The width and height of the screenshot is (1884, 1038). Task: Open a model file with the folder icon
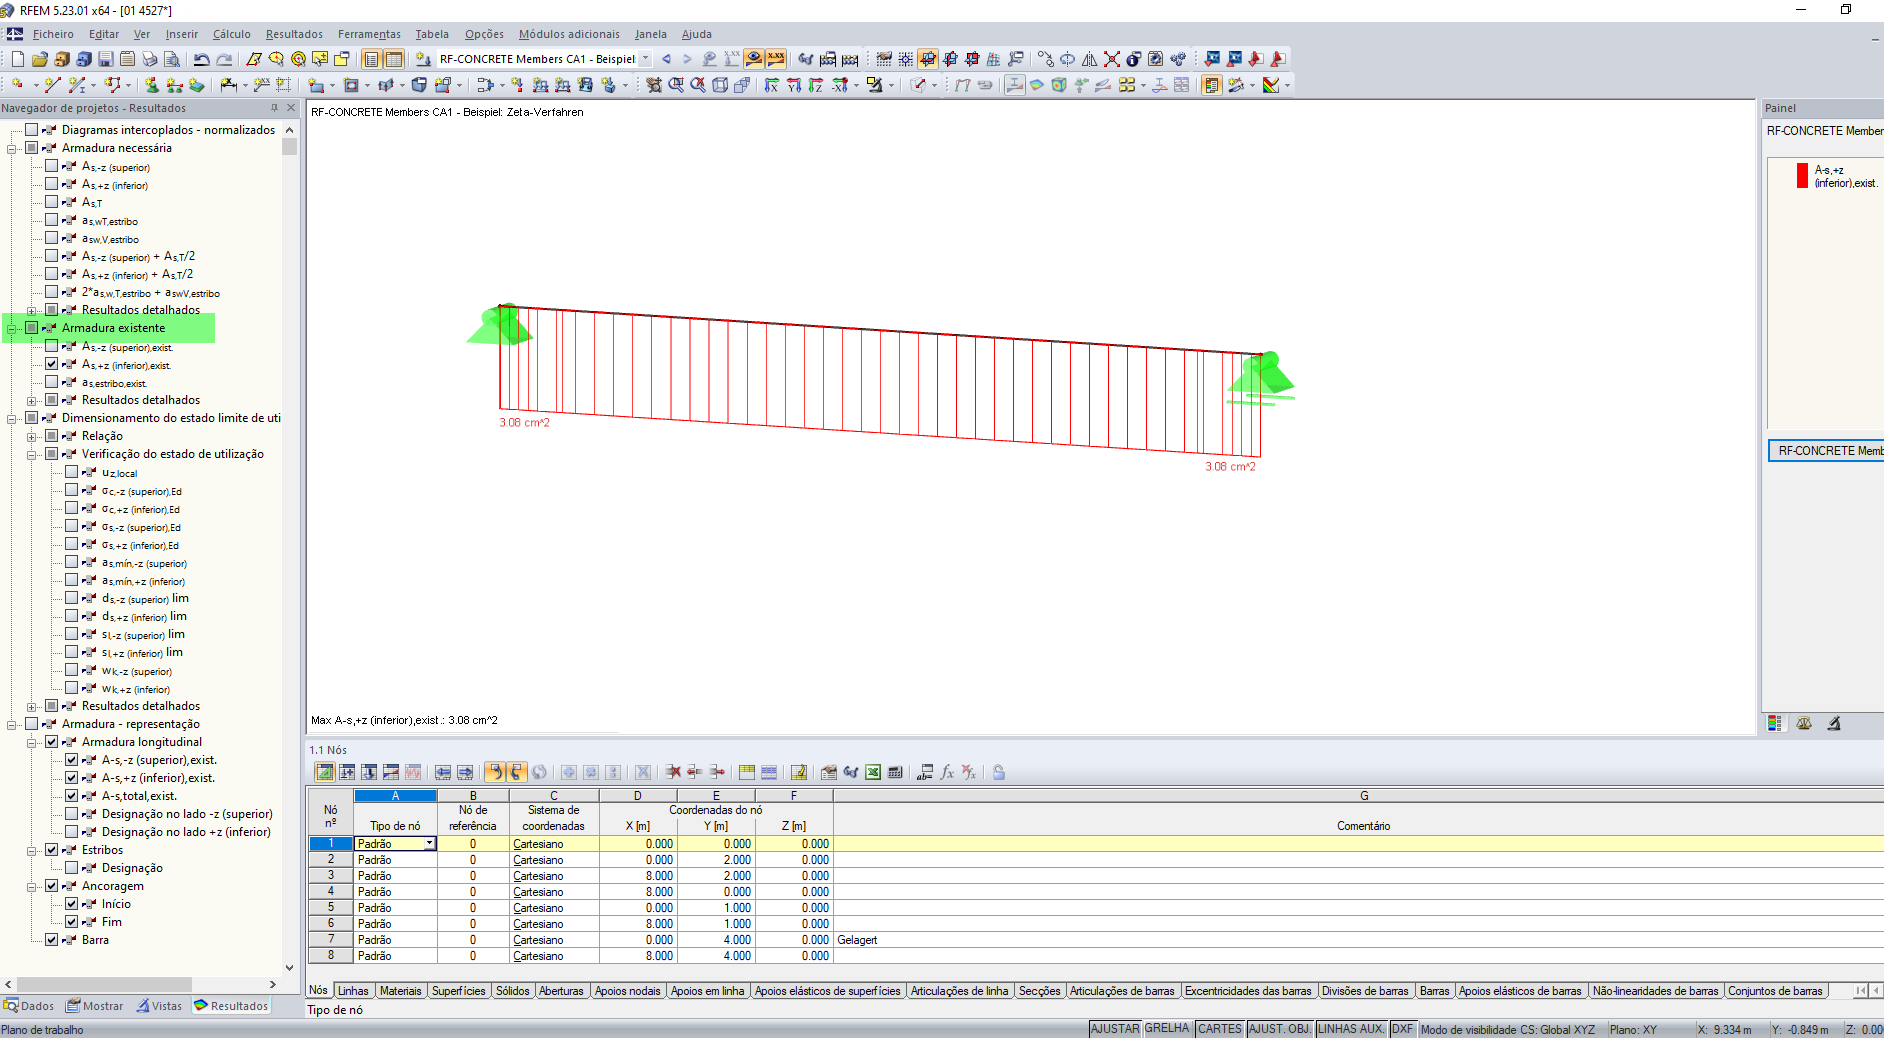click(40, 59)
